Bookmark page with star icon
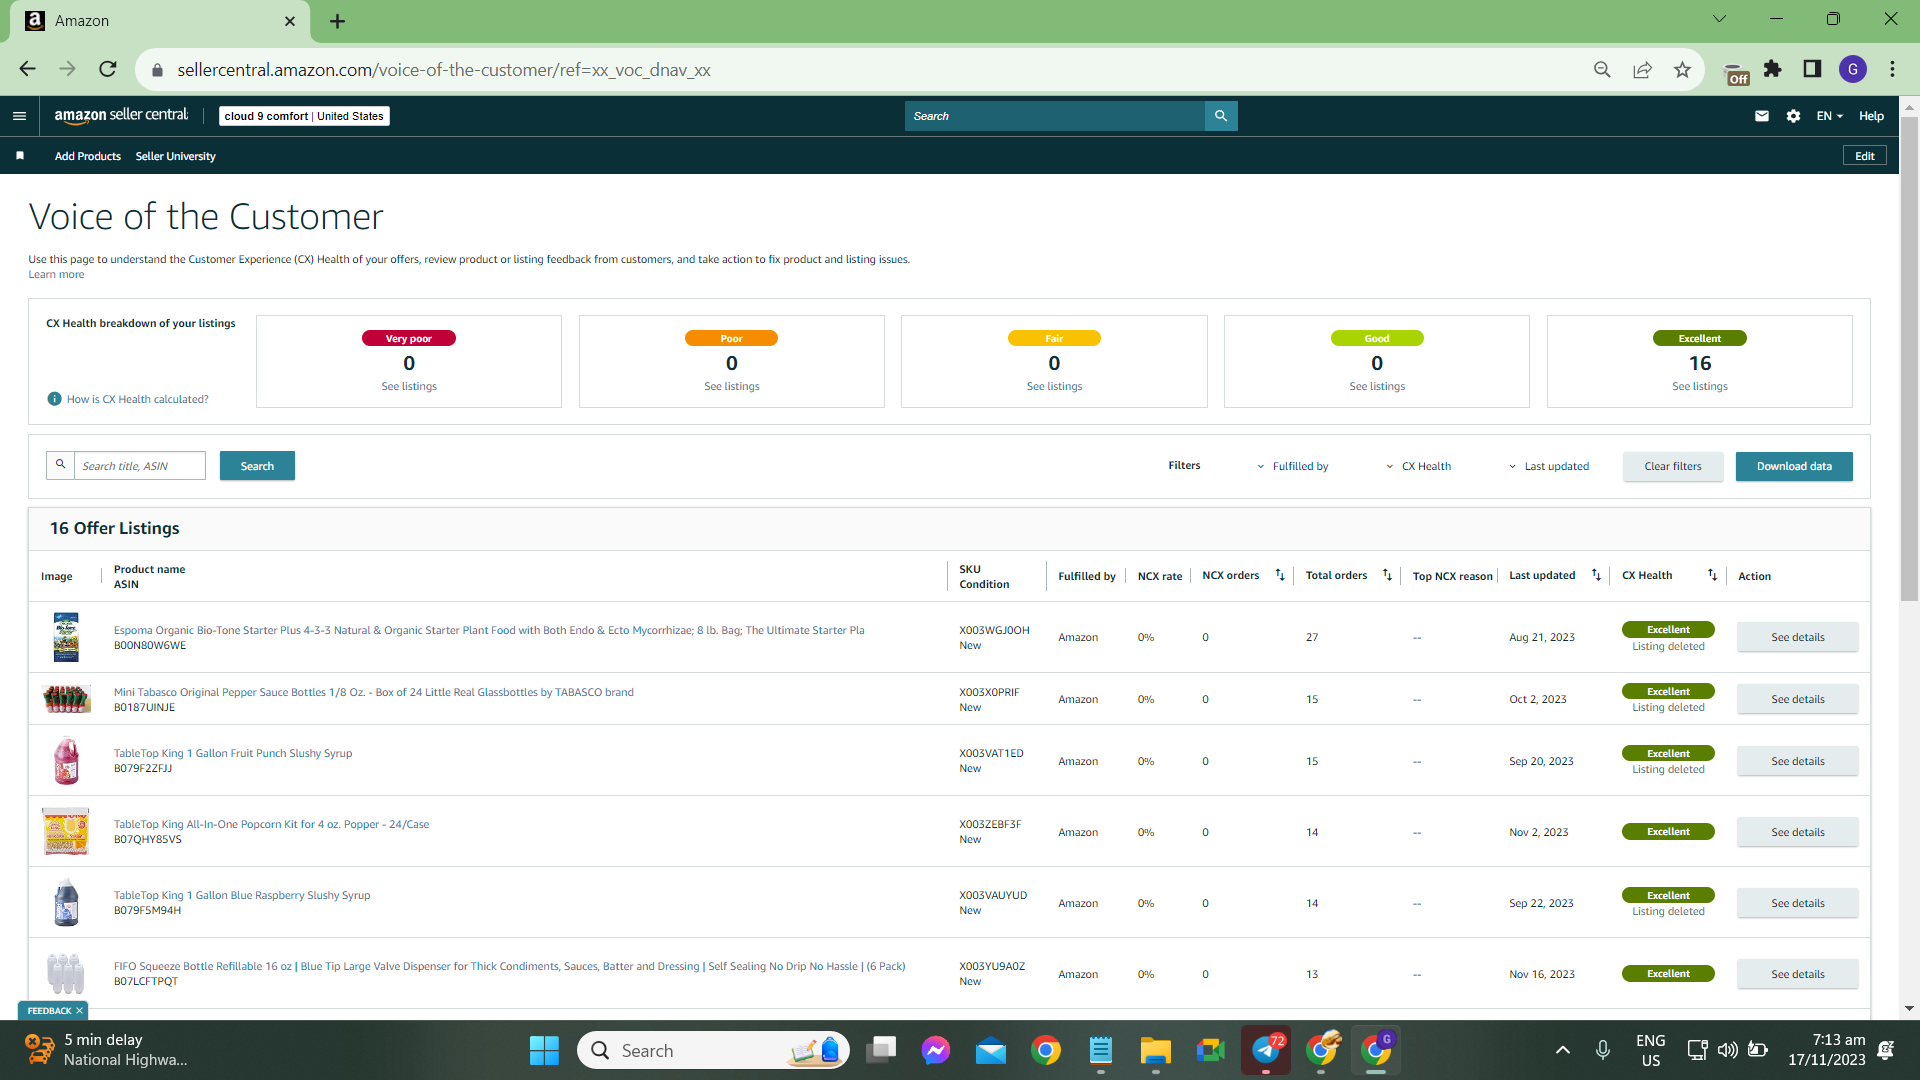1920x1080 pixels. pos(1682,69)
